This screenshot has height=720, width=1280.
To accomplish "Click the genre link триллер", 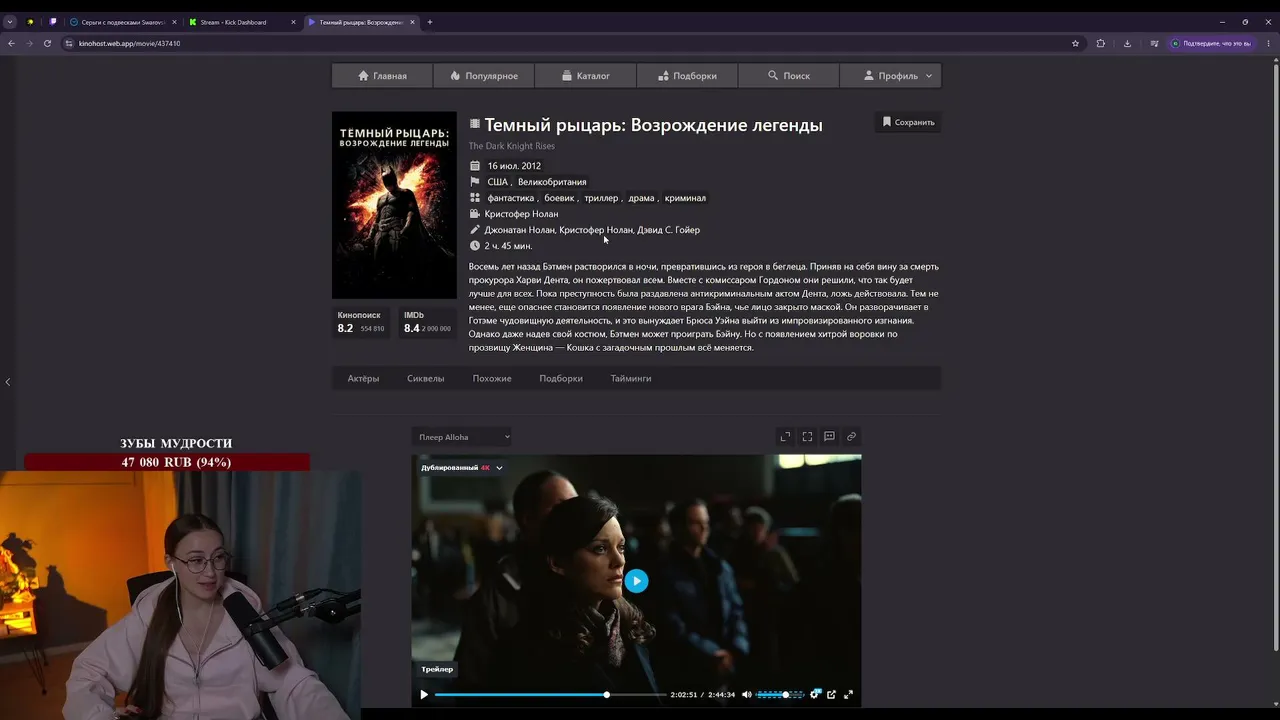I will point(601,198).
